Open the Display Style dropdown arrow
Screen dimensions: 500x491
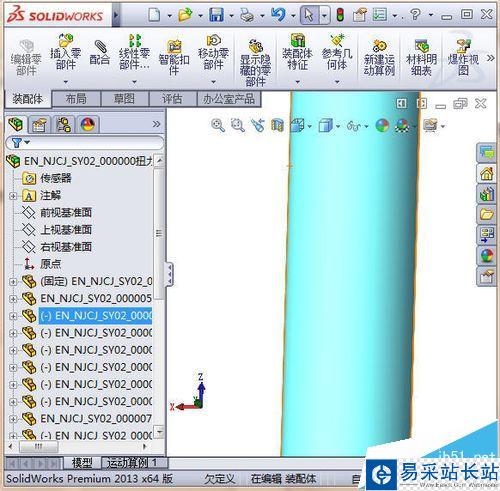338,127
